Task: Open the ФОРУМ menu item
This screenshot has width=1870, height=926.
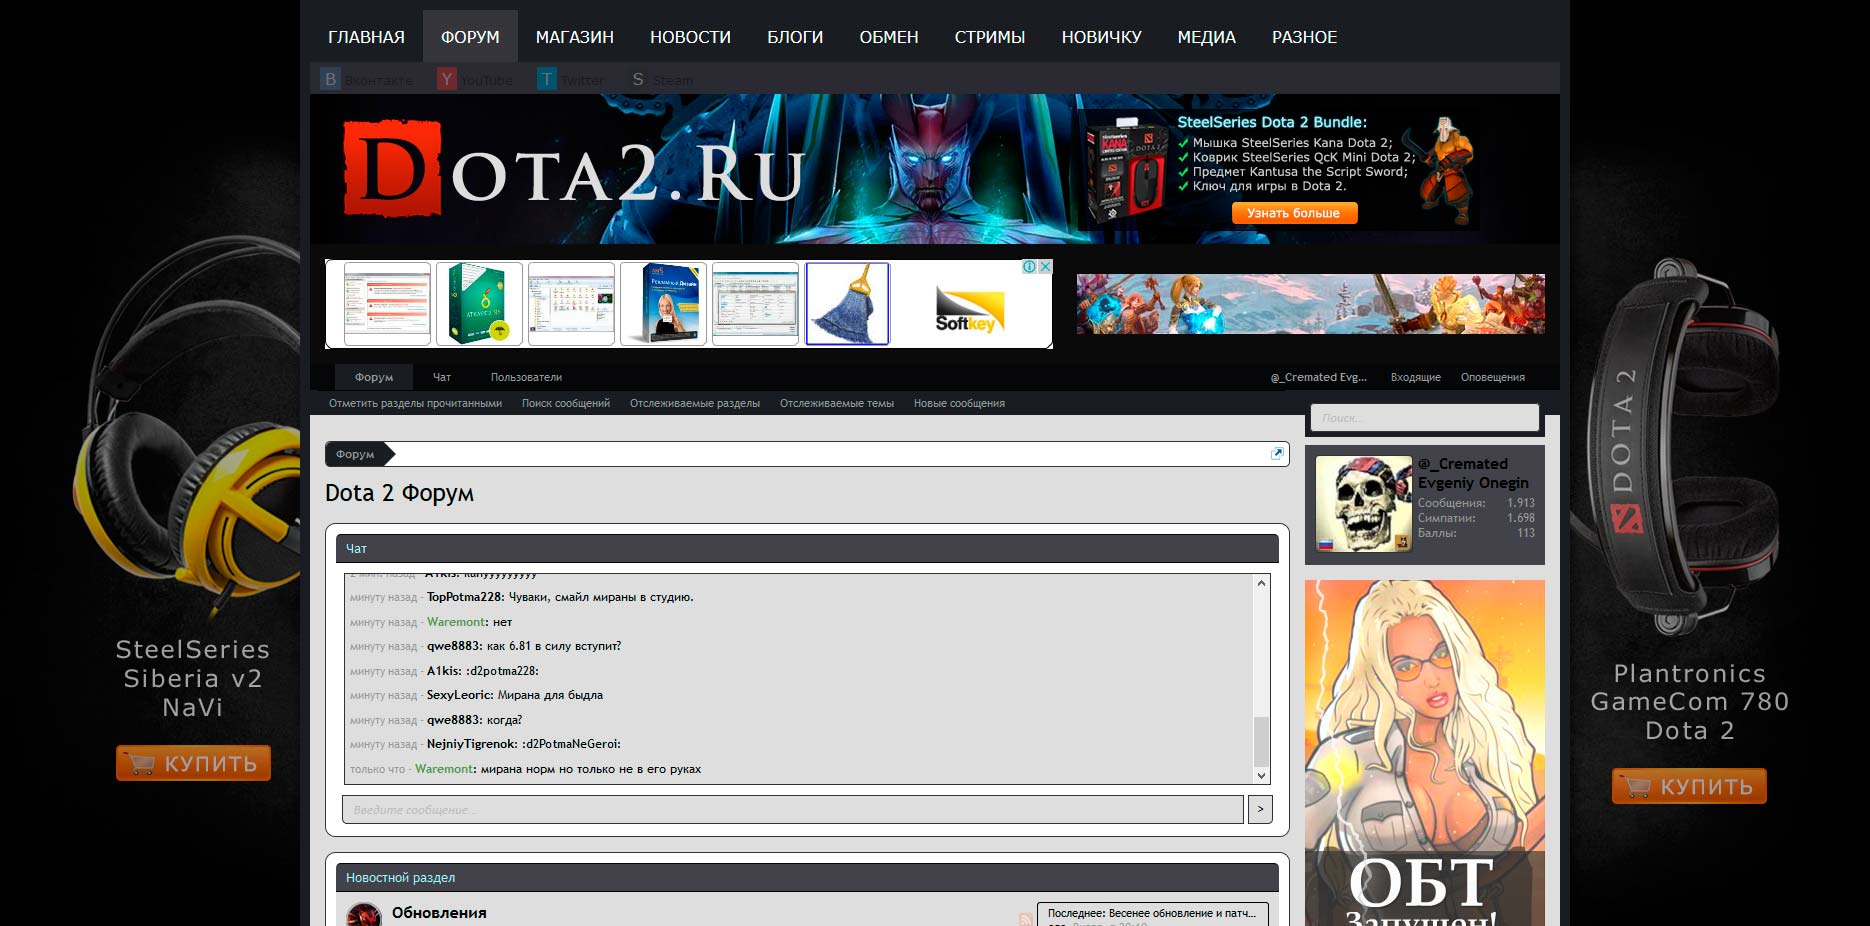Action: pyautogui.click(x=470, y=37)
